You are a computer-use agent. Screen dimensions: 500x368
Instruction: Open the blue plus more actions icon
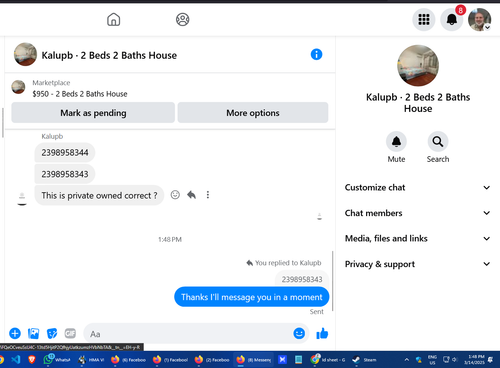(15, 333)
